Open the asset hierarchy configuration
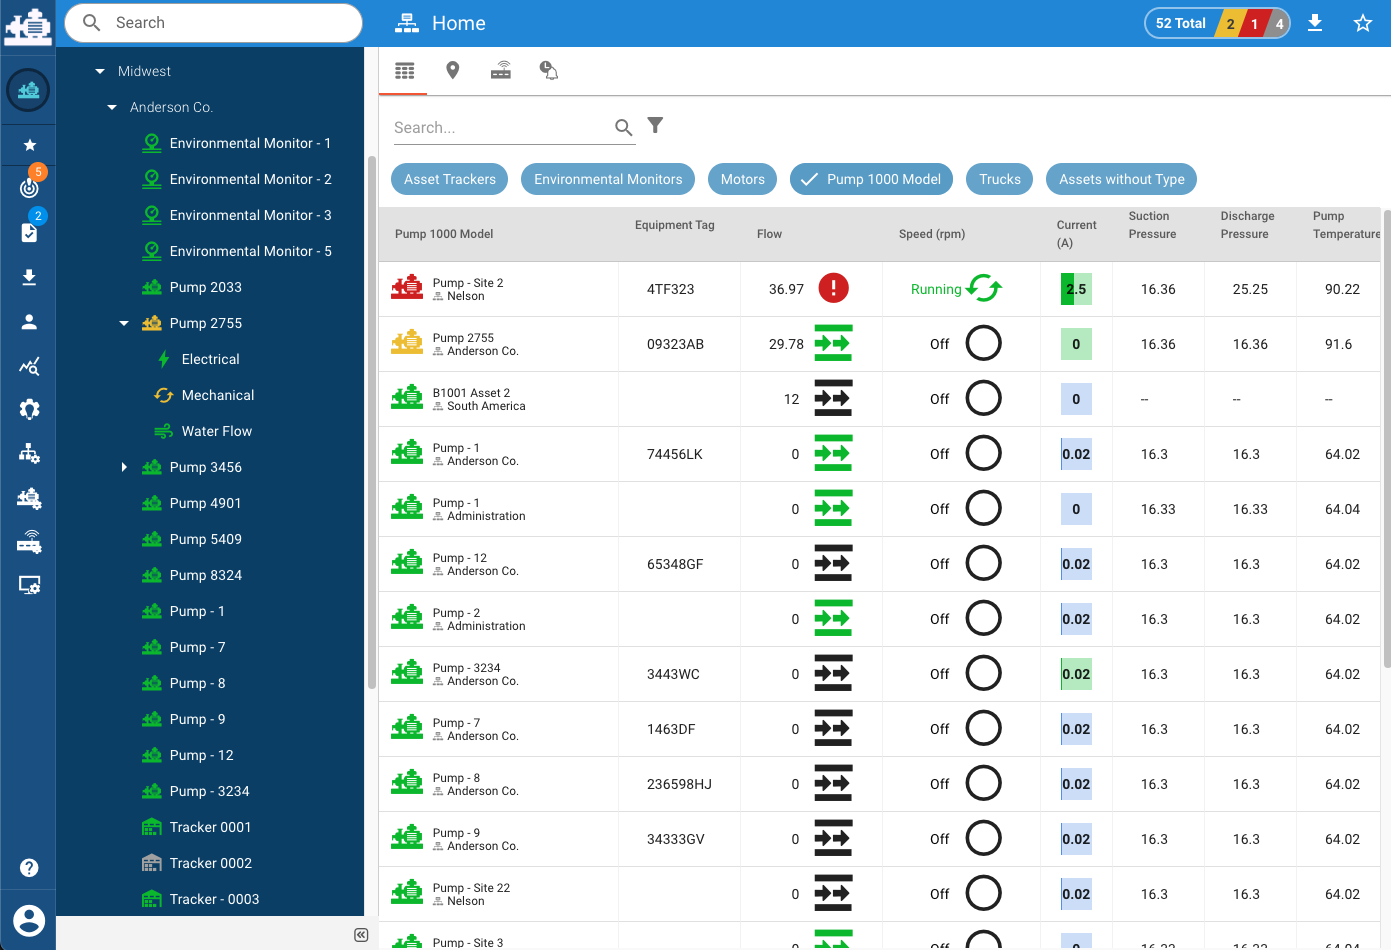1391x950 pixels. (29, 453)
